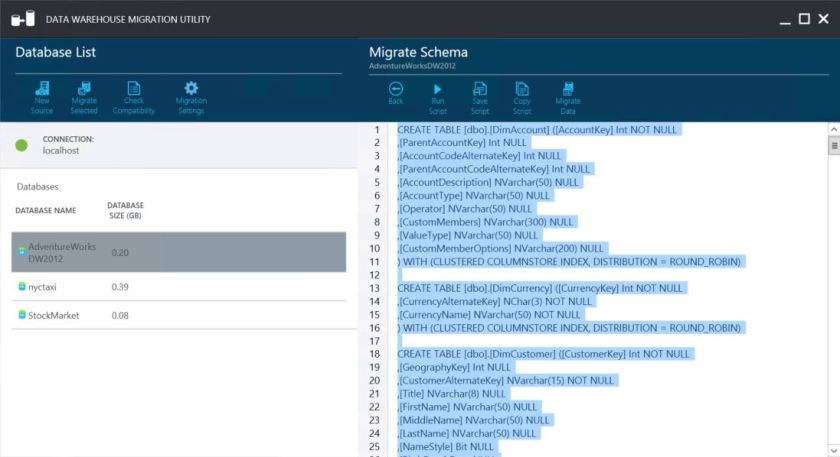Click the green connection status indicator

(21, 145)
